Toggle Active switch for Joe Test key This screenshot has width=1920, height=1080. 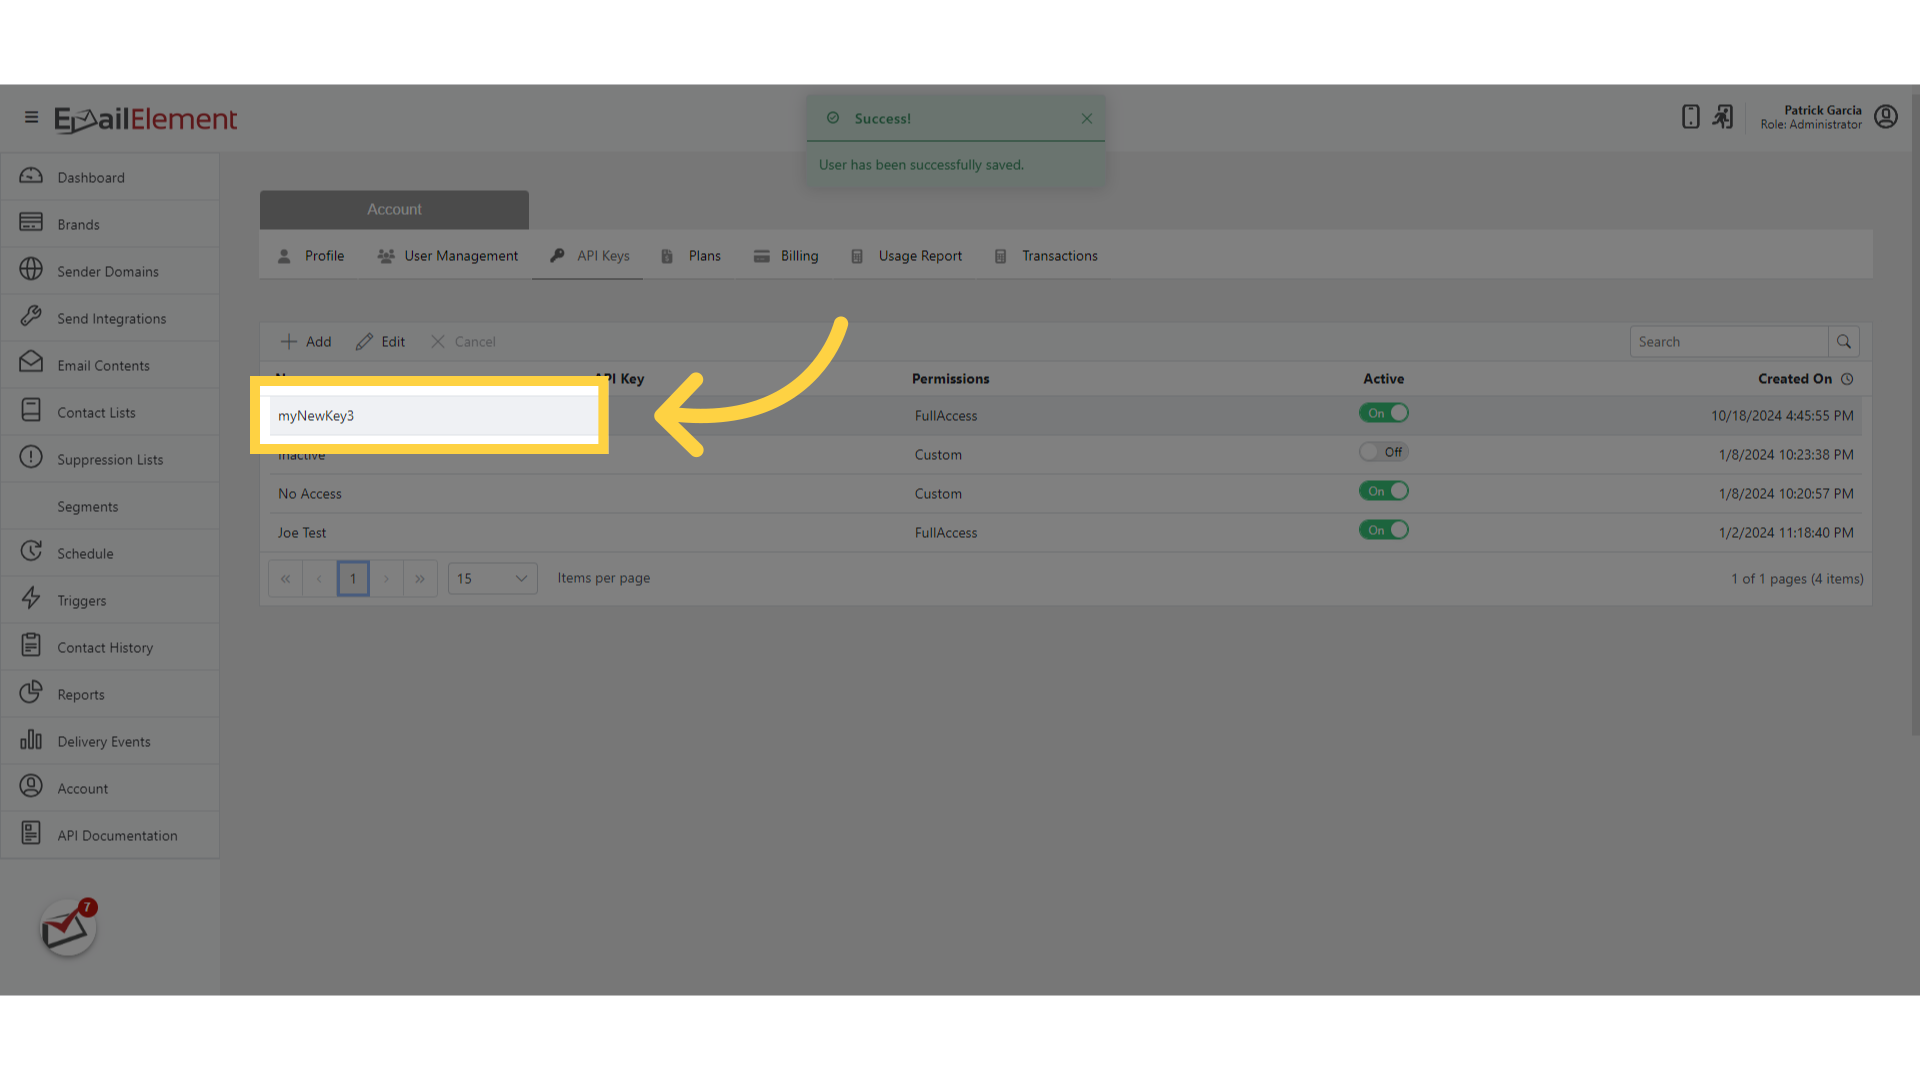point(1384,530)
